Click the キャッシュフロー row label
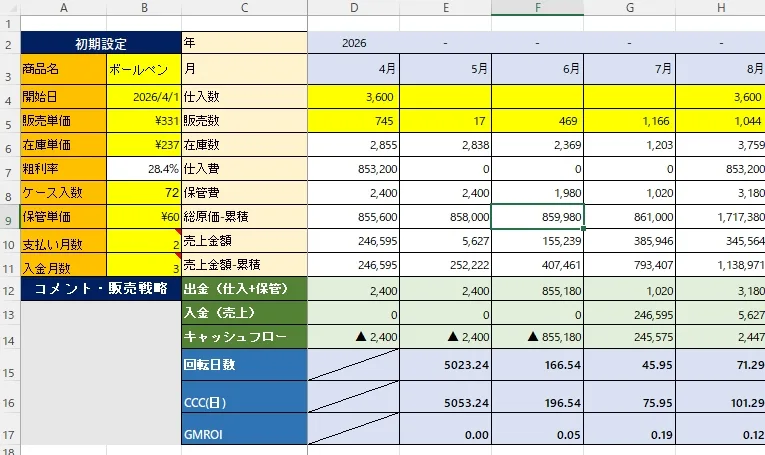 [244, 337]
